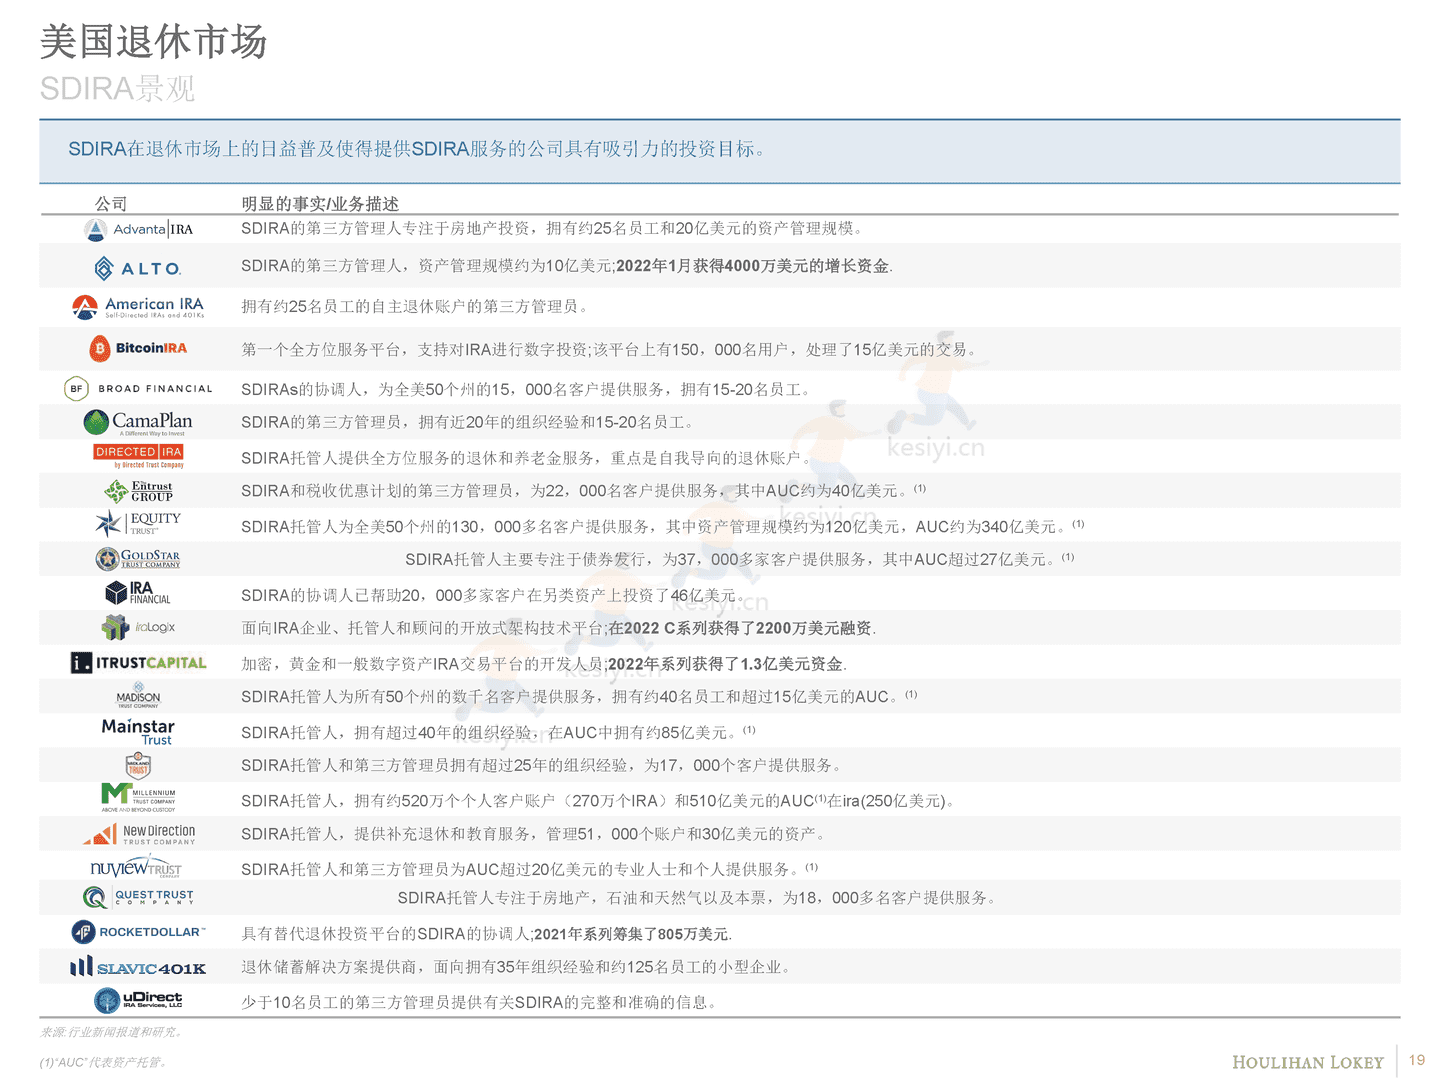Image resolution: width=1440 pixels, height=1080 pixels.
Task: Click the slide title 美国退休市场
Action: click(153, 42)
